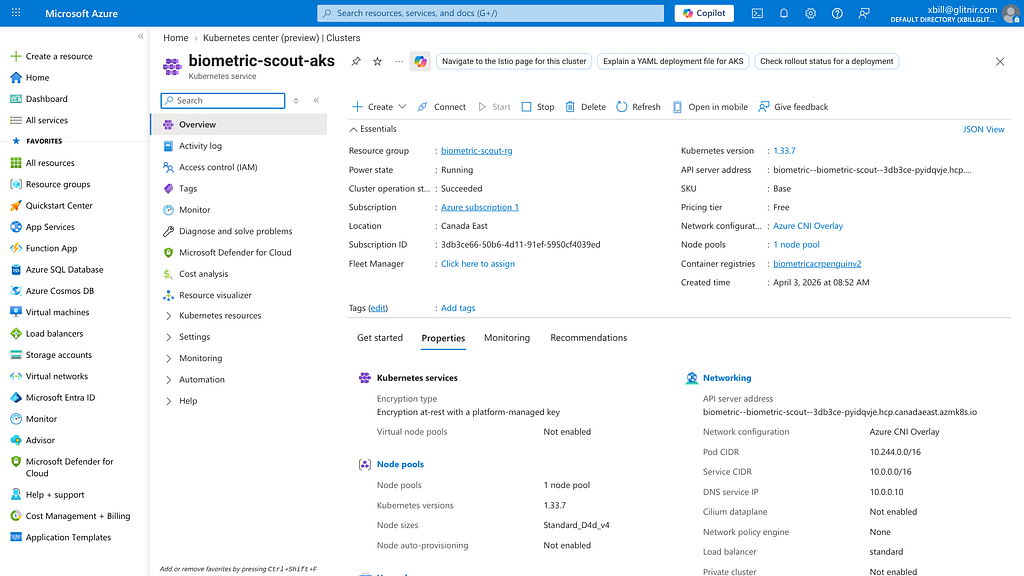Open the Create dropdown arrow
This screenshot has width=1024, height=576.
[402, 106]
